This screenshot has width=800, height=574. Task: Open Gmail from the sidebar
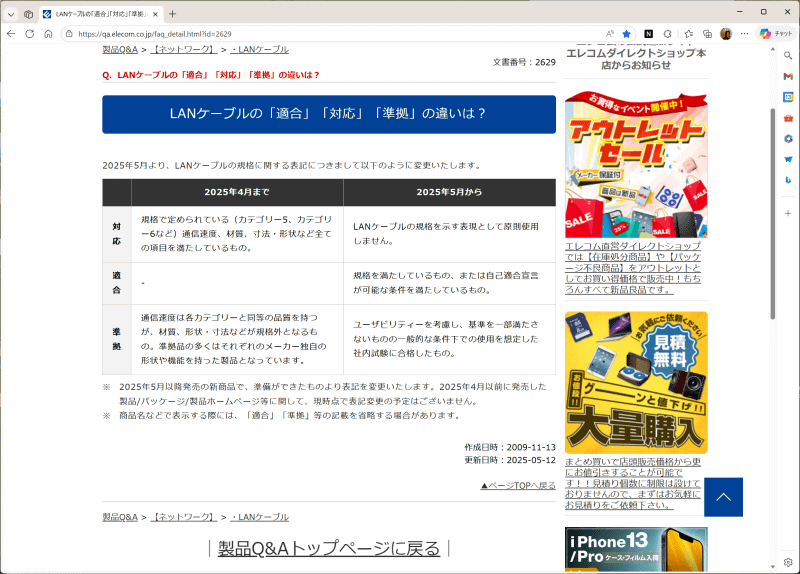(x=788, y=76)
